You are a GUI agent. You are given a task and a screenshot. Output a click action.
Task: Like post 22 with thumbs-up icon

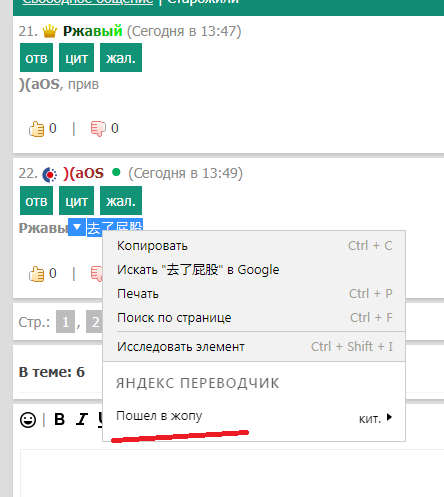pyautogui.click(x=36, y=274)
